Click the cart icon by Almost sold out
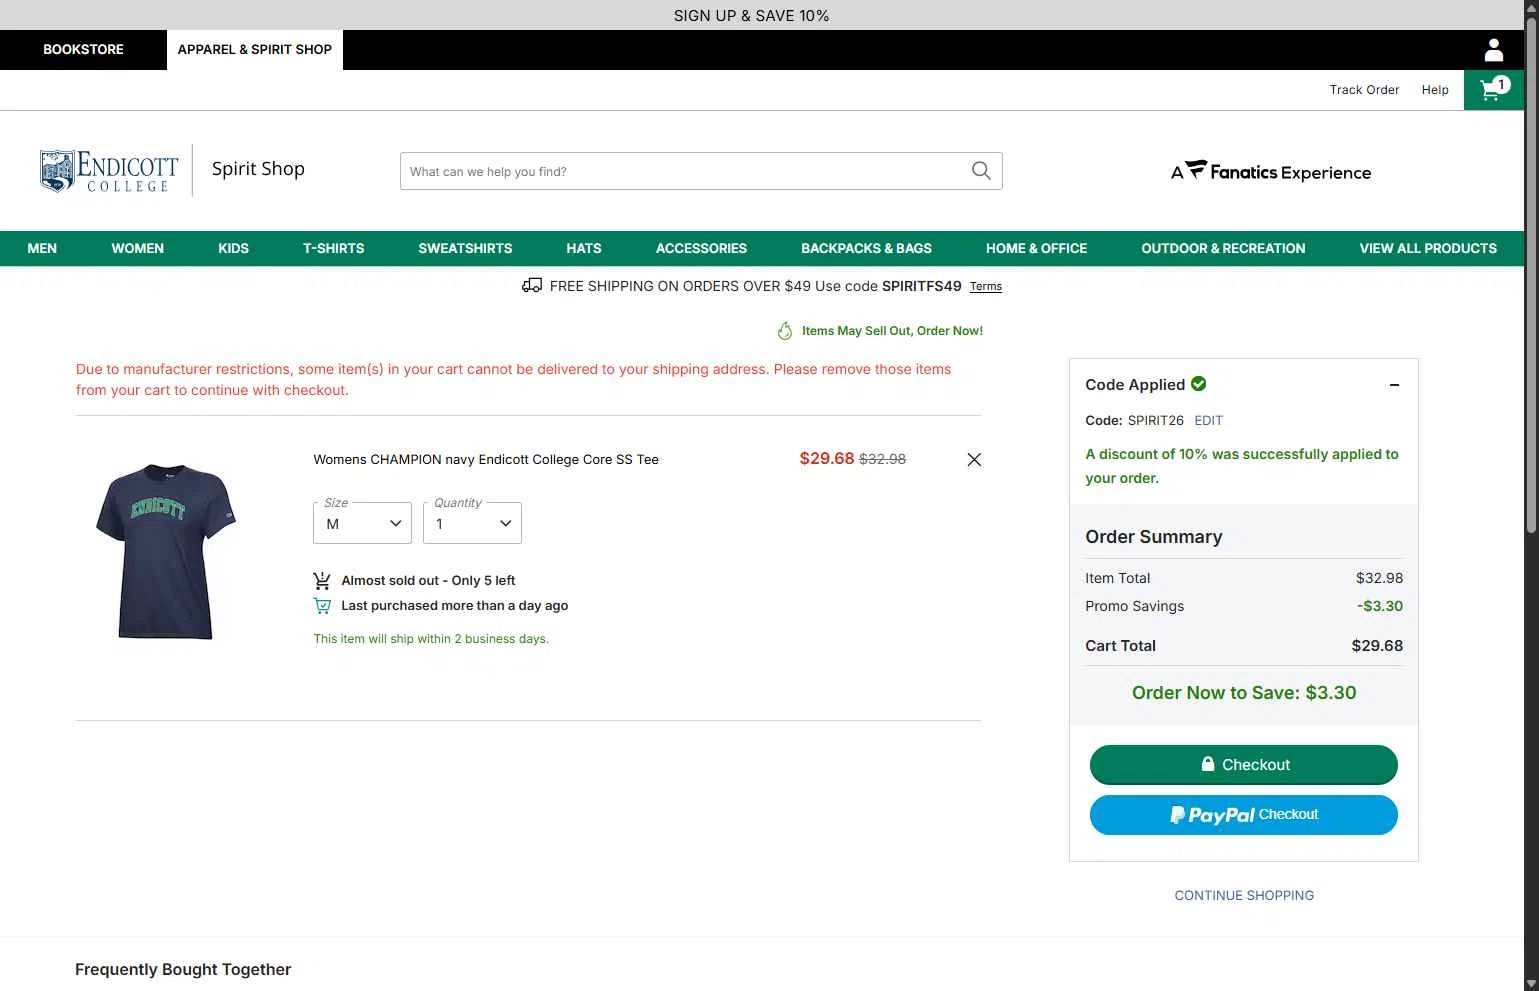The height and width of the screenshot is (991, 1539). coord(322,581)
